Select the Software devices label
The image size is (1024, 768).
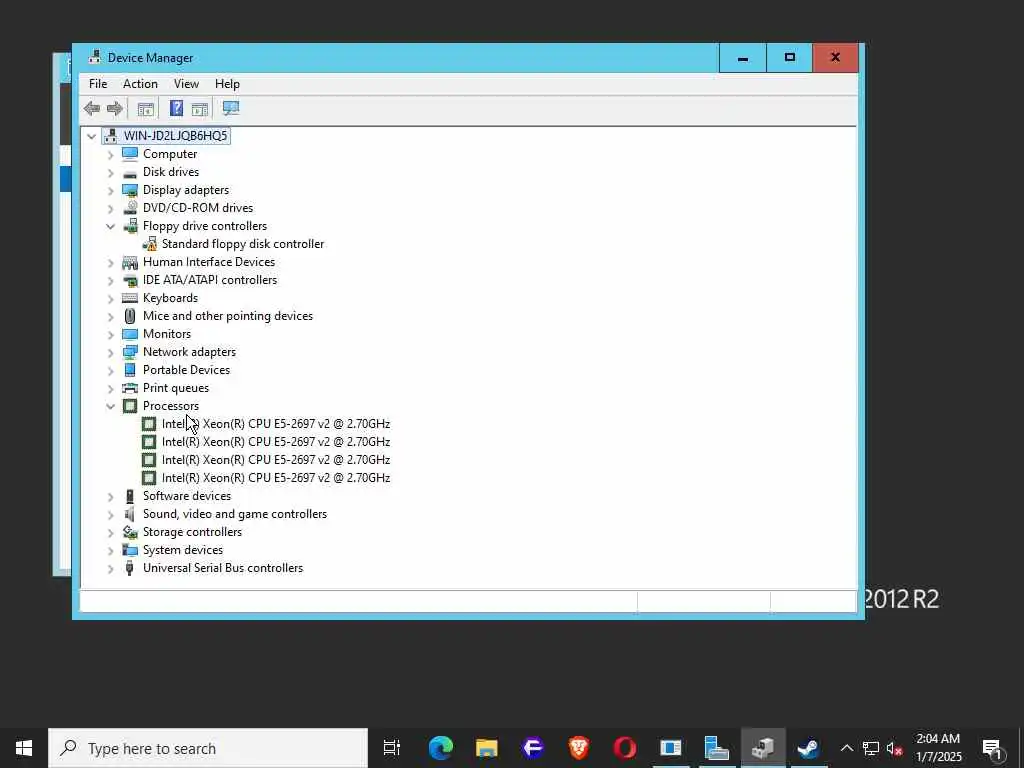point(187,496)
